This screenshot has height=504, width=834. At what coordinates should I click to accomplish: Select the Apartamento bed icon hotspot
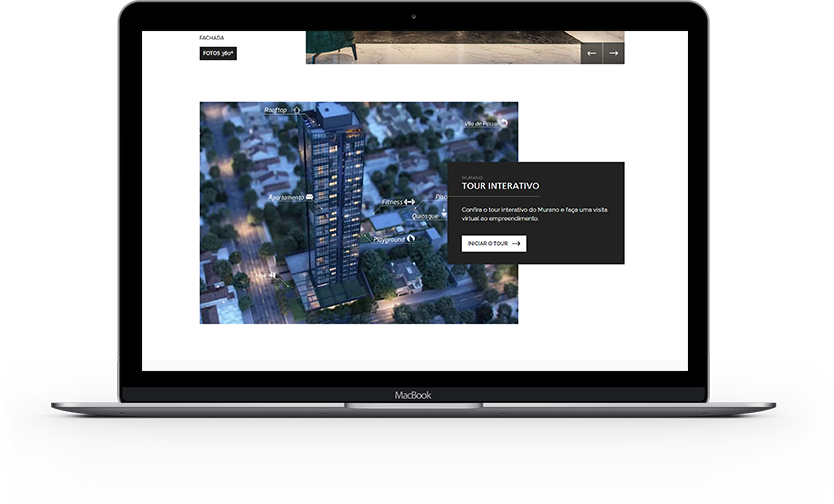pyautogui.click(x=310, y=197)
